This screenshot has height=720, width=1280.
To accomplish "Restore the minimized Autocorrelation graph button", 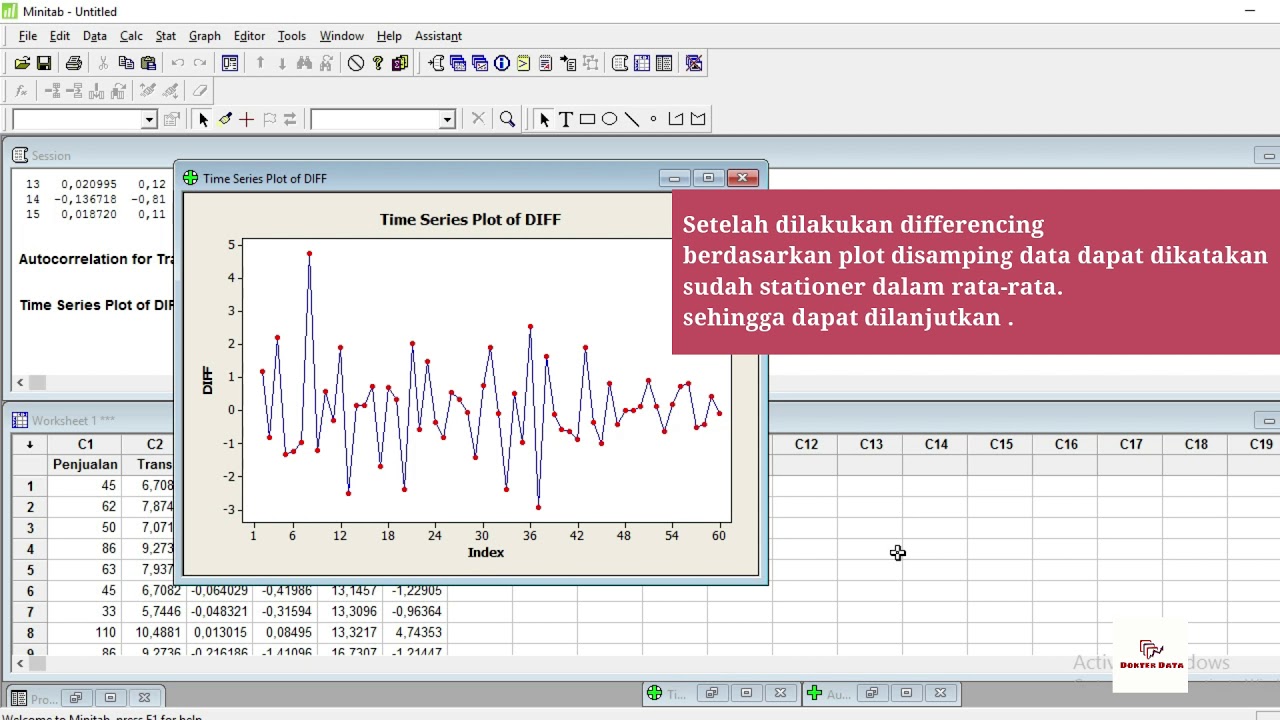I will 871,692.
